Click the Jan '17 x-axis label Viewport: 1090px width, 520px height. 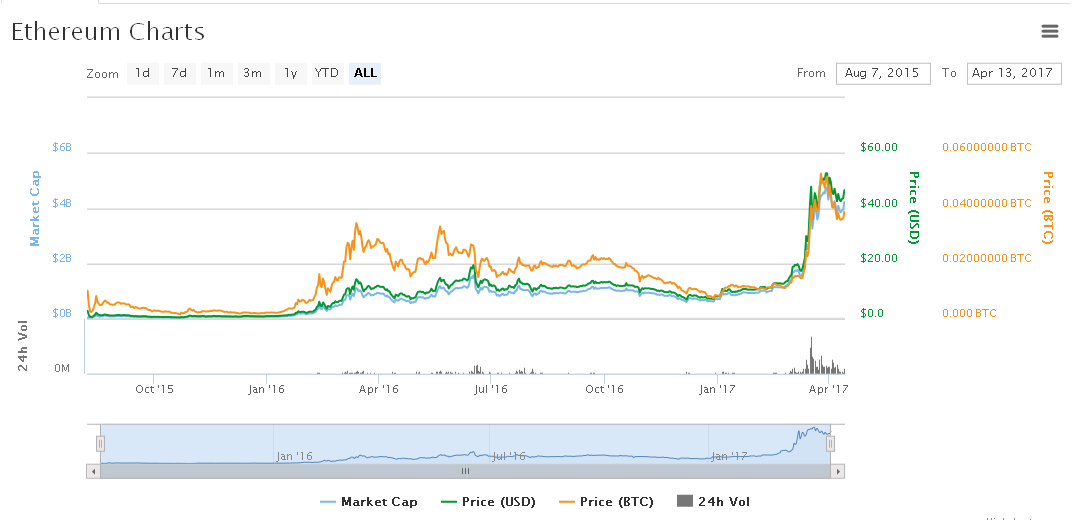click(x=717, y=389)
